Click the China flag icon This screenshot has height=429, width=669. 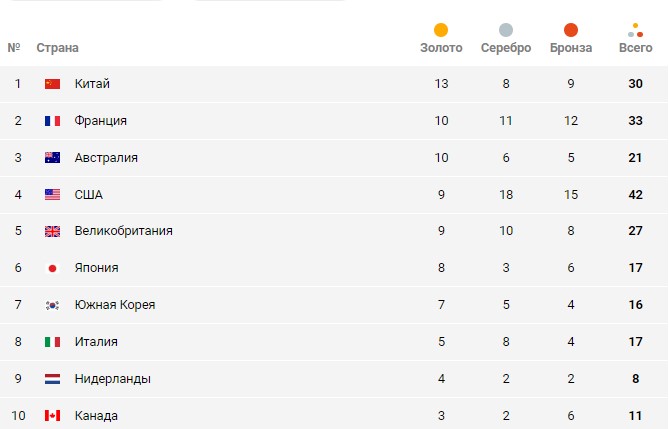[x=53, y=84]
